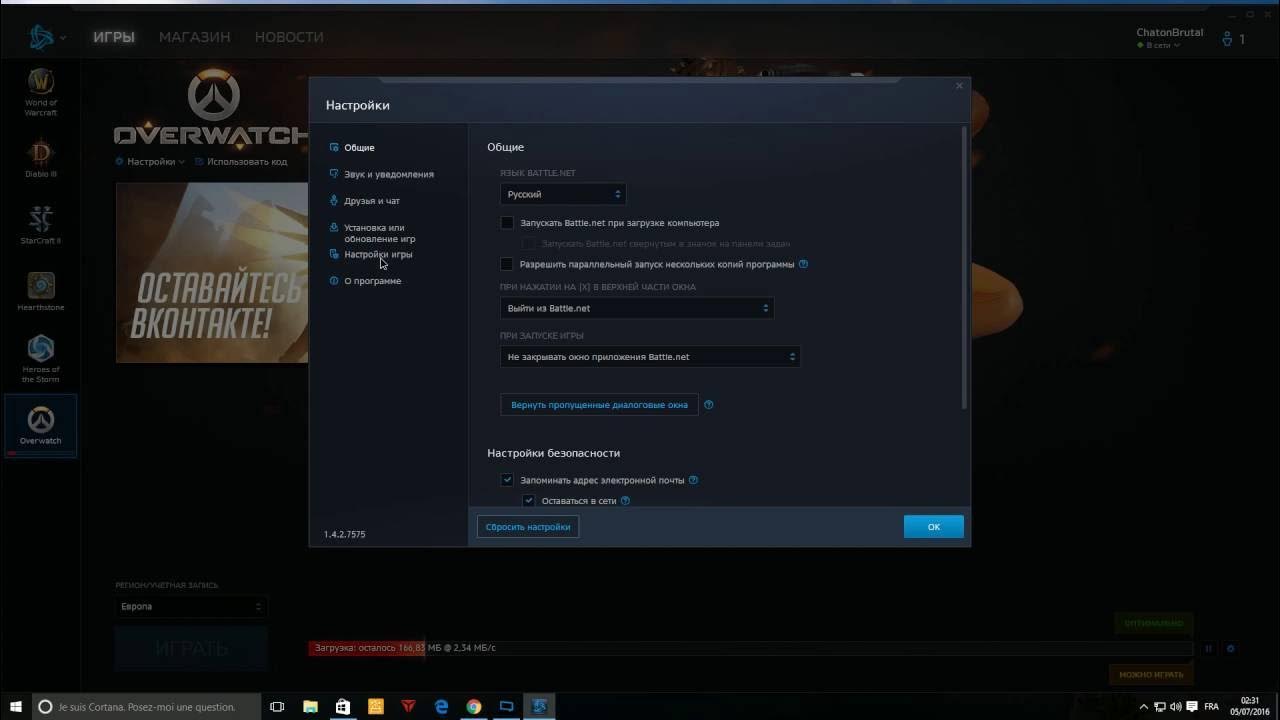
Task: Launch Google Chrome from taskbar
Action: point(474,706)
